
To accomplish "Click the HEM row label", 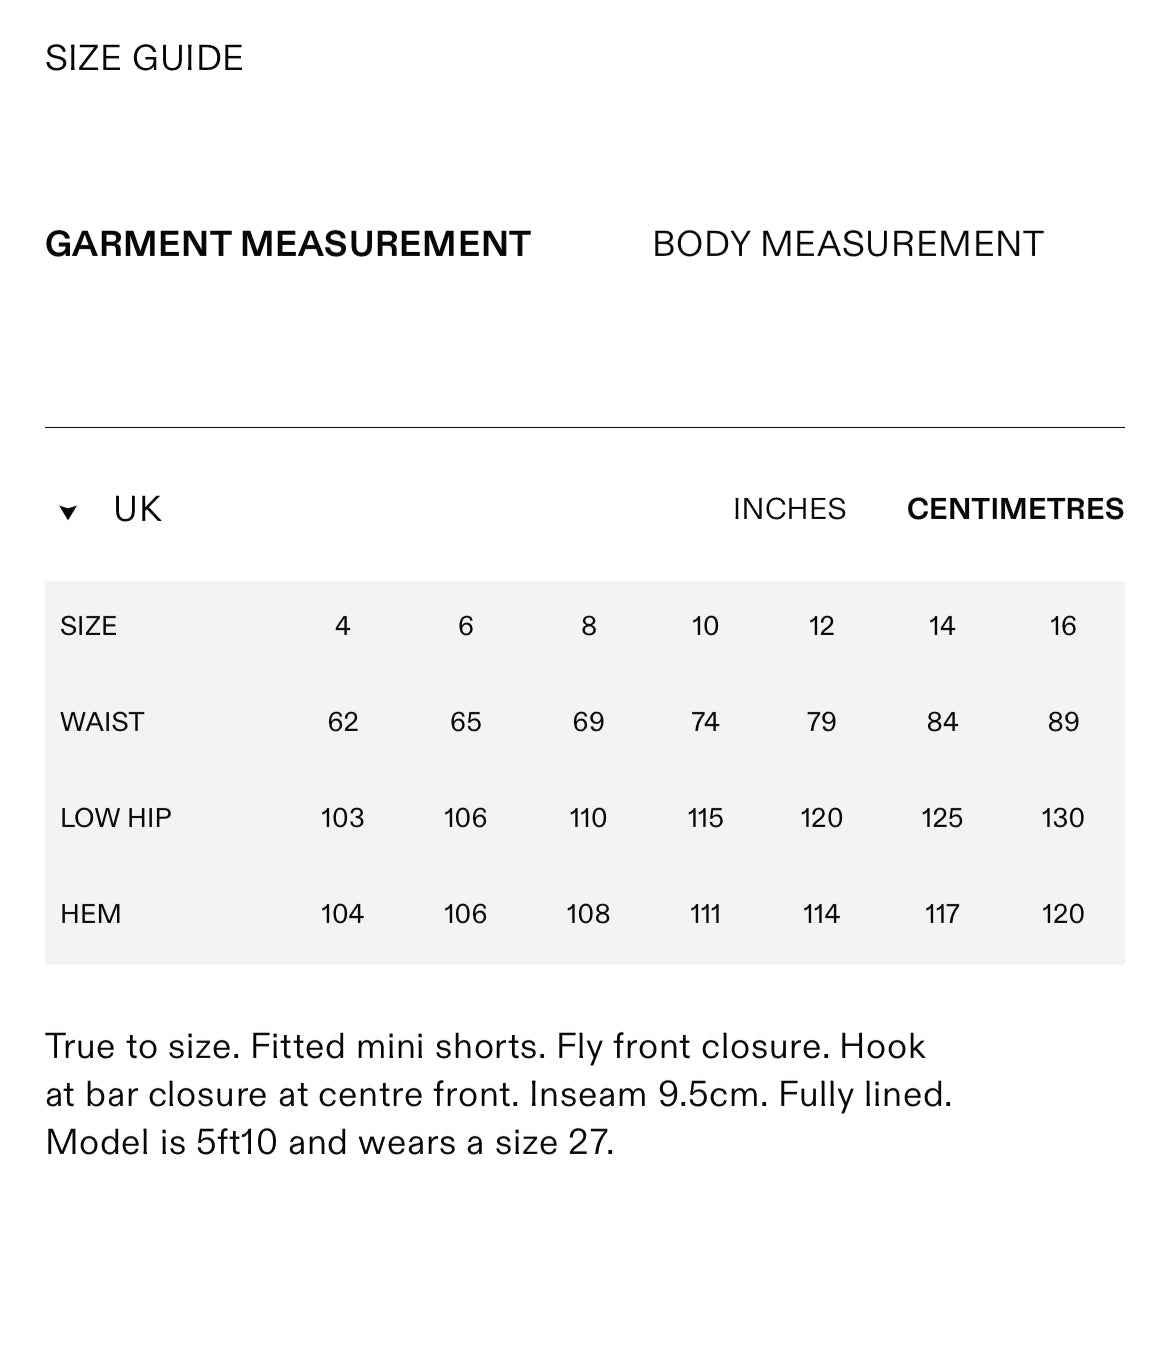I will [x=90, y=914].
